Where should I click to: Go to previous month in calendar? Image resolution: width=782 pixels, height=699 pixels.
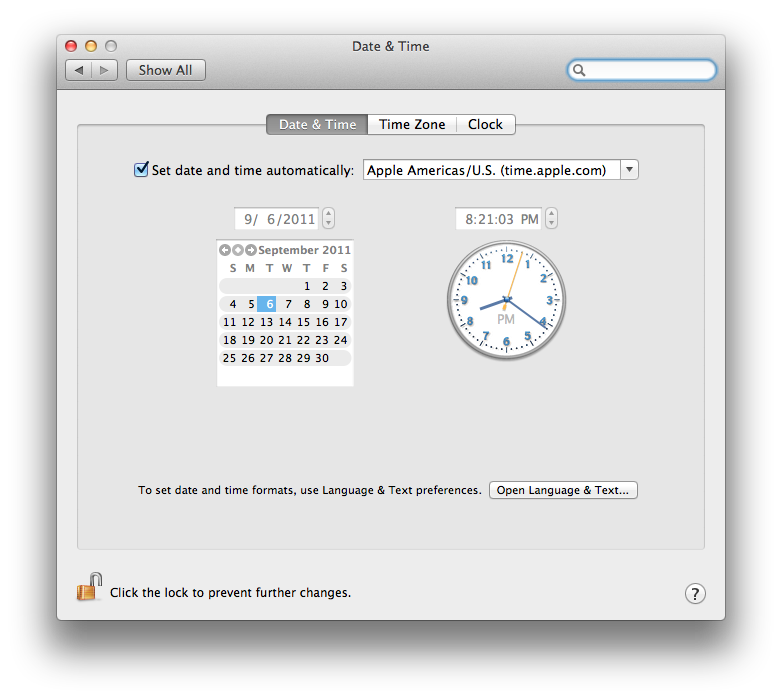click(224, 250)
